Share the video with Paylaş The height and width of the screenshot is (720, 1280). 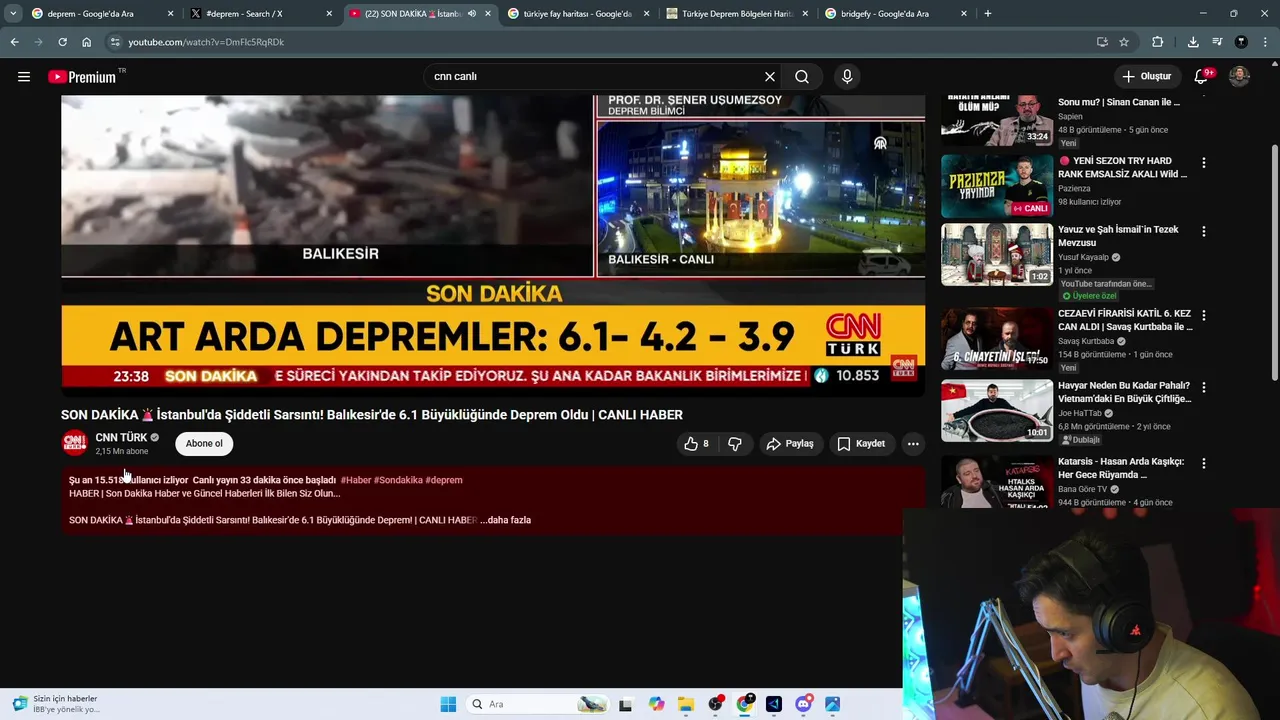[790, 443]
